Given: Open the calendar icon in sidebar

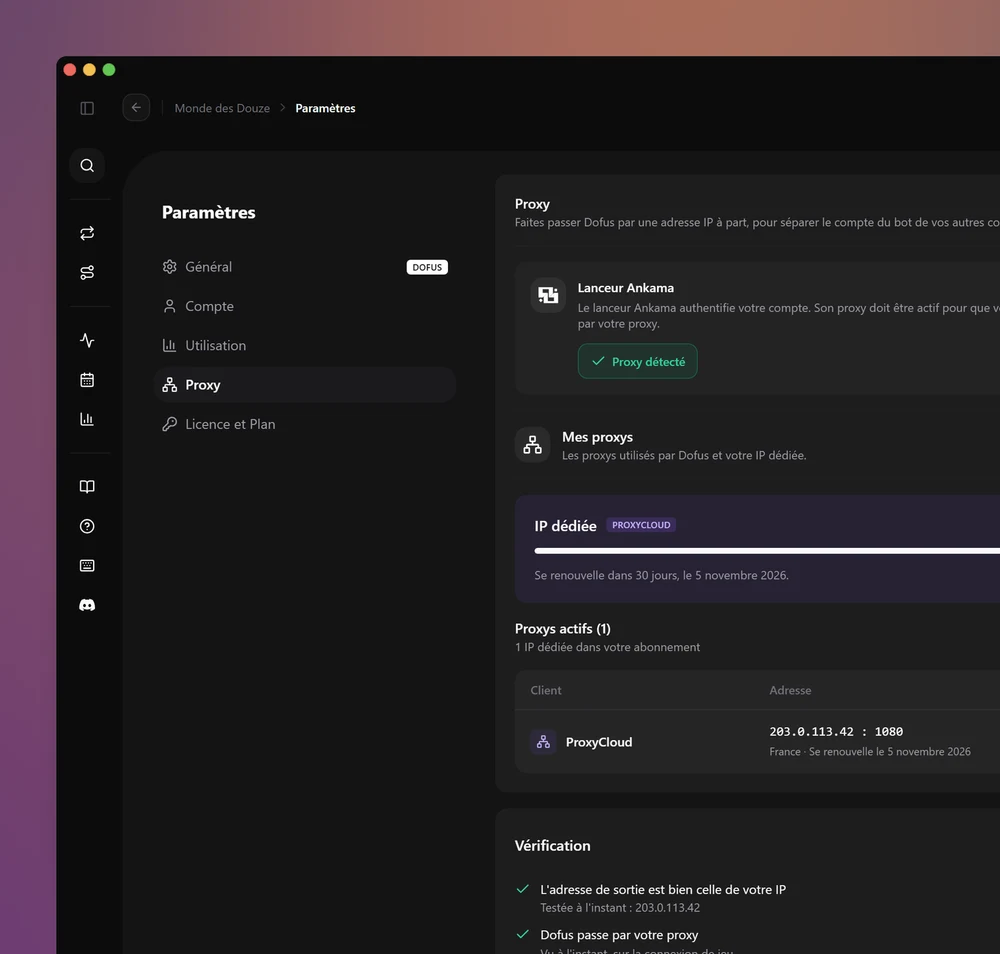Looking at the screenshot, I should click(x=87, y=380).
